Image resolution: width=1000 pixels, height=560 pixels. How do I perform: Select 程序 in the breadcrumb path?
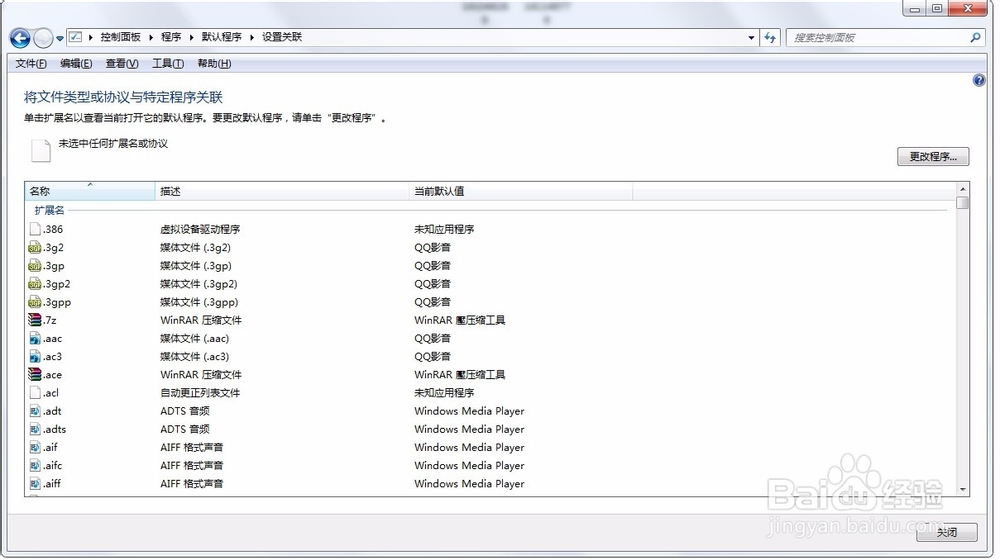point(171,37)
